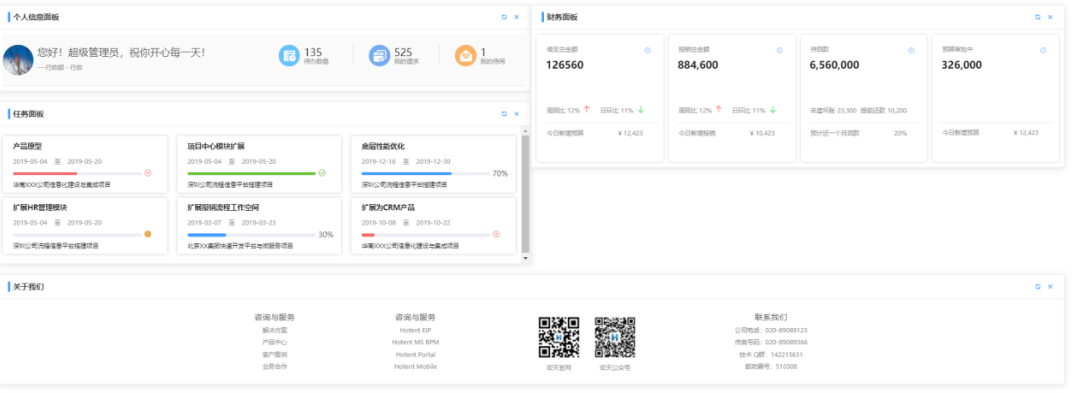Screen dimensions: 1082x393
Task: Open the Hotent Portal link
Action: pos(415,354)
